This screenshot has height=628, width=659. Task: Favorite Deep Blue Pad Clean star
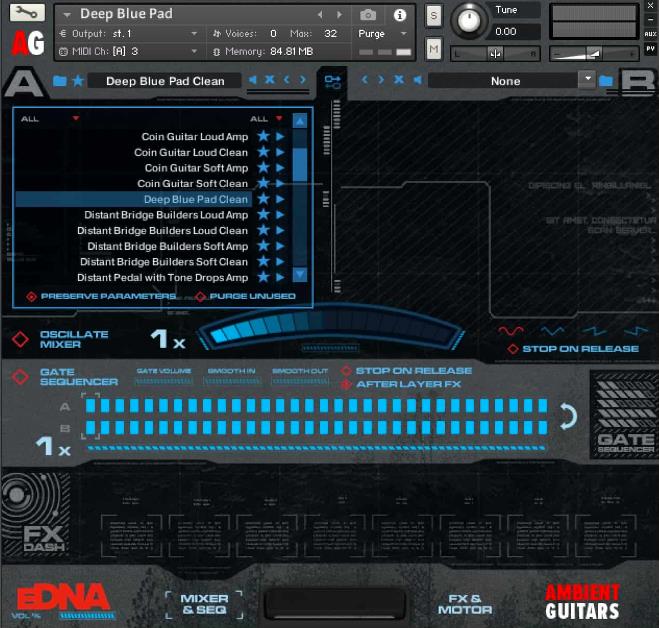click(264, 199)
